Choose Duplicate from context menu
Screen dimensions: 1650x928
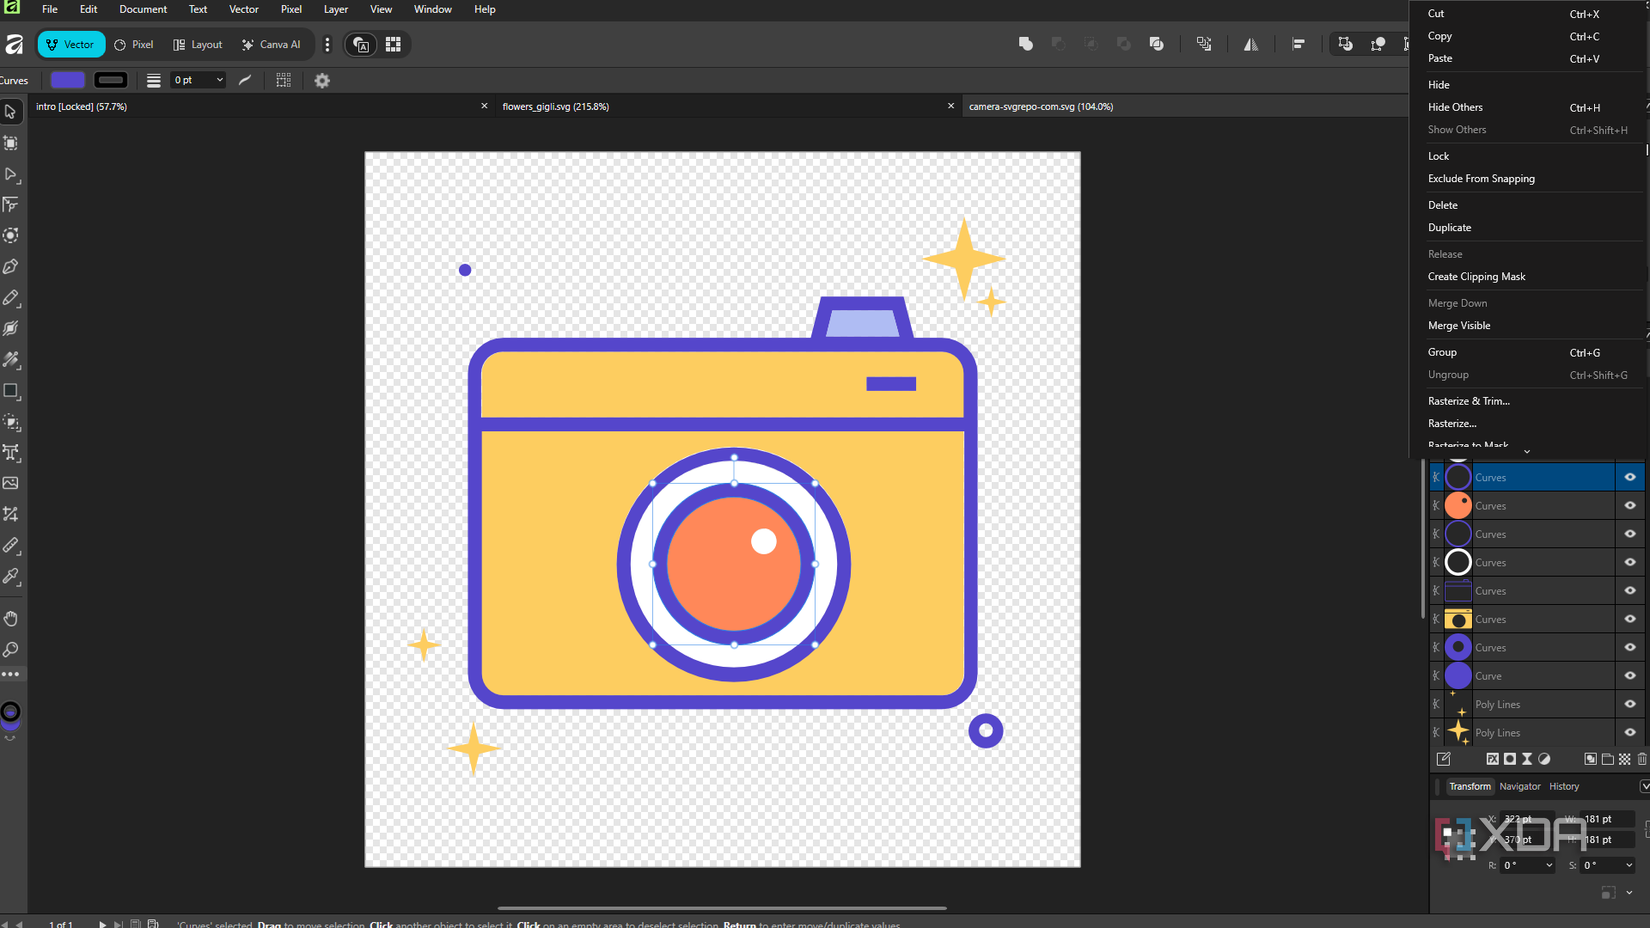tap(1449, 228)
